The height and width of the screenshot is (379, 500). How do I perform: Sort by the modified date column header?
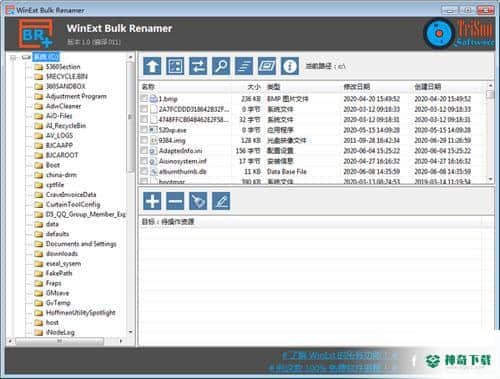(357, 87)
